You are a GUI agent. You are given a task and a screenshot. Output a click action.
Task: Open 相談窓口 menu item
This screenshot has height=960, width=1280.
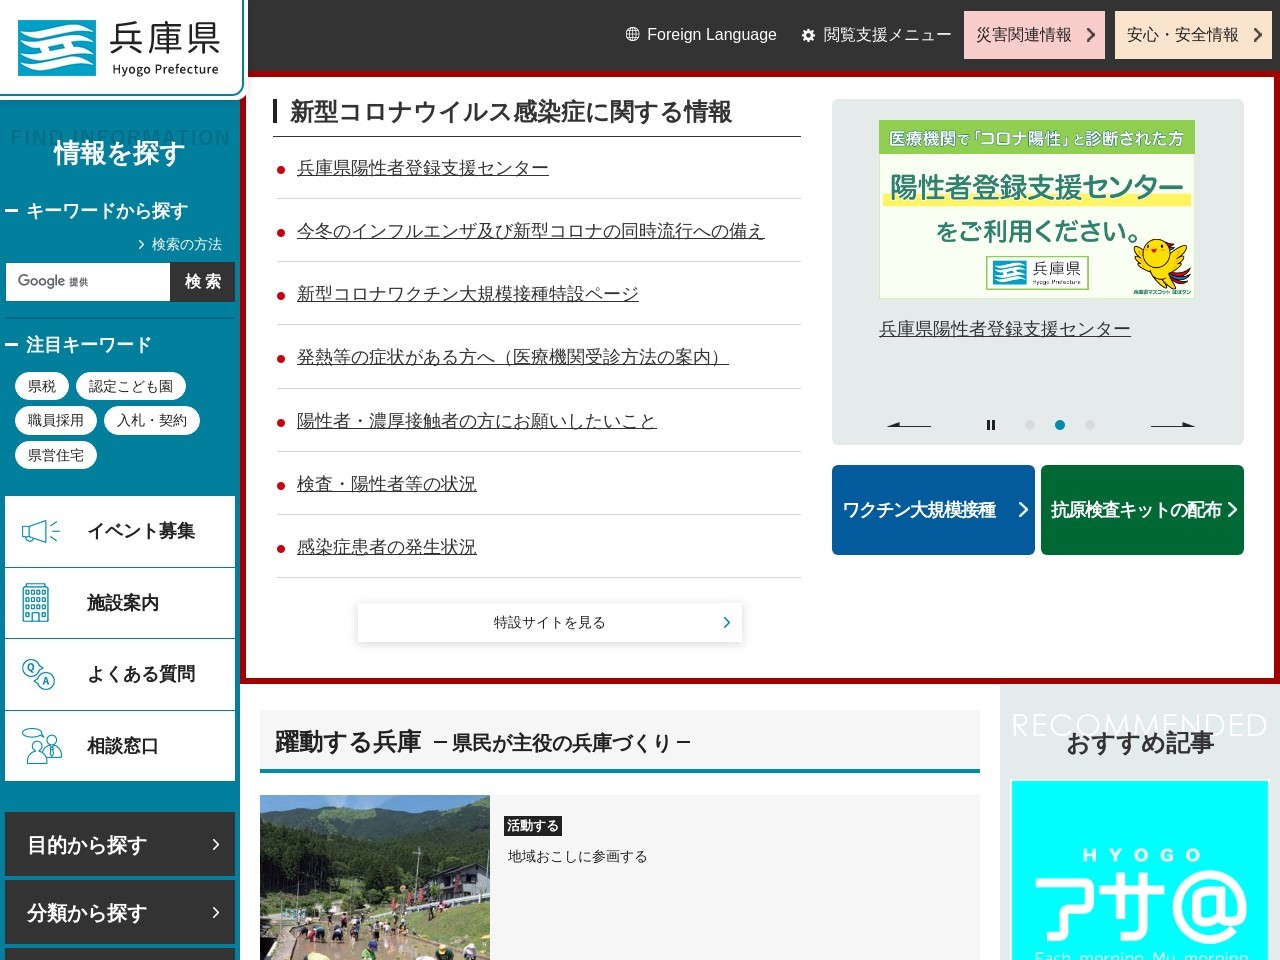(x=120, y=746)
